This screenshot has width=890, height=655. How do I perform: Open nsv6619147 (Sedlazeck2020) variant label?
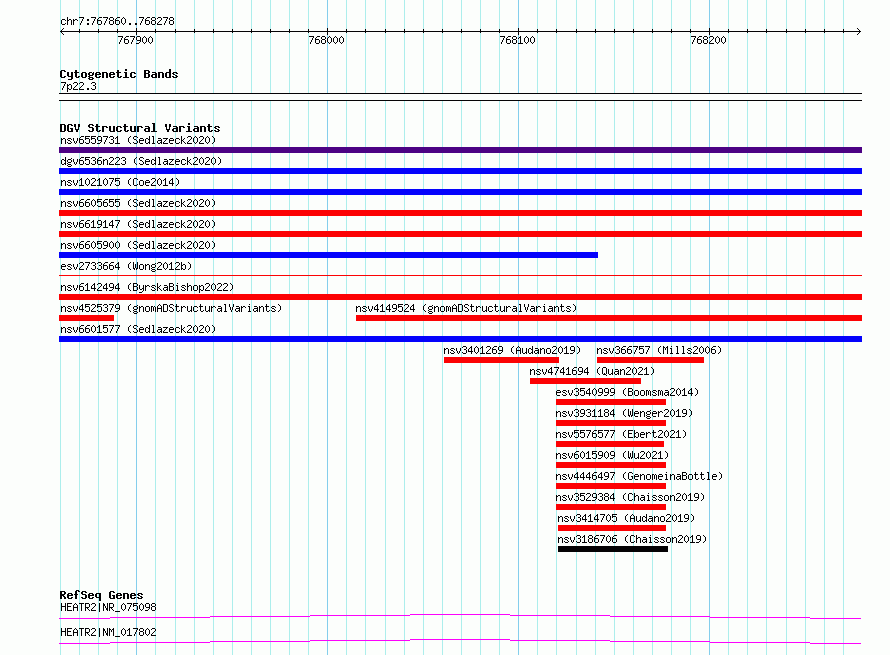coord(138,224)
